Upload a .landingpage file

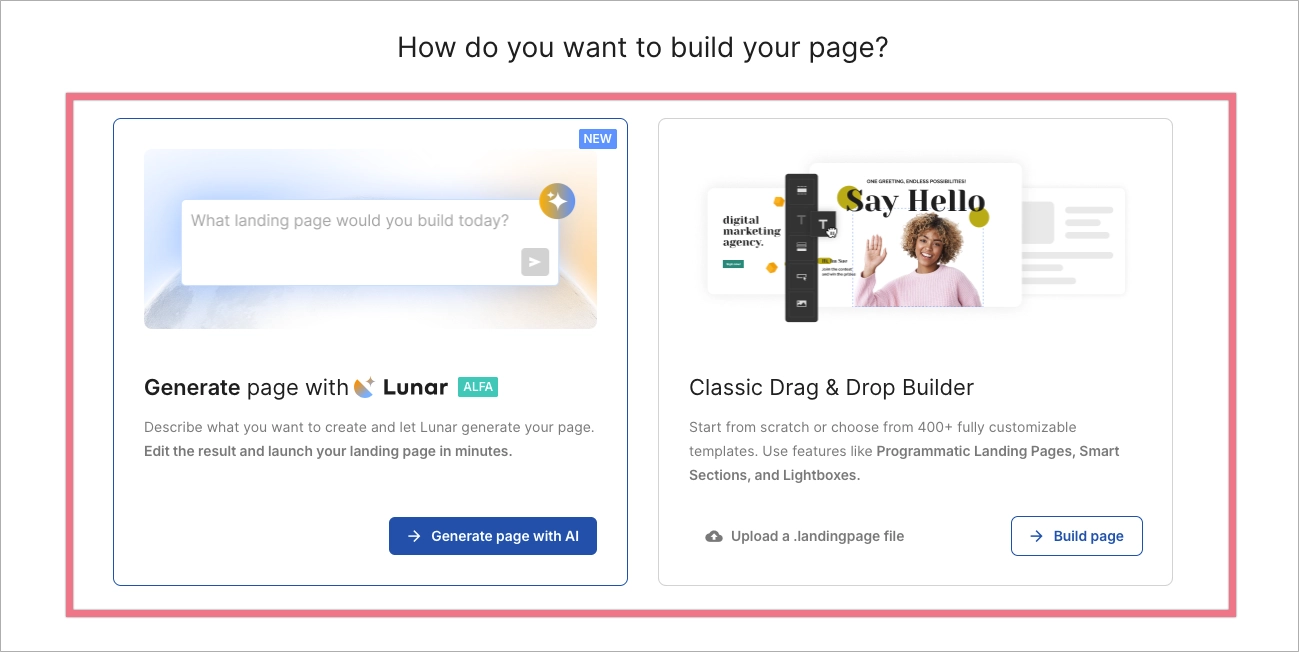tap(804, 536)
